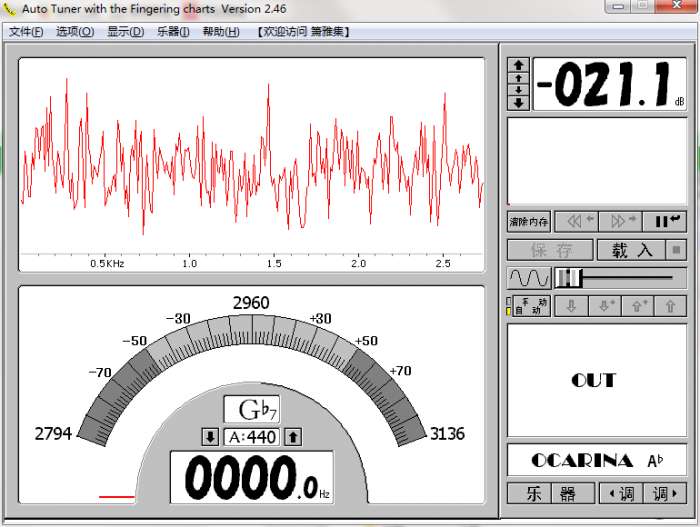The width and height of the screenshot is (700, 527).
Task: Click the sine wave tone icon
Action: (x=529, y=278)
